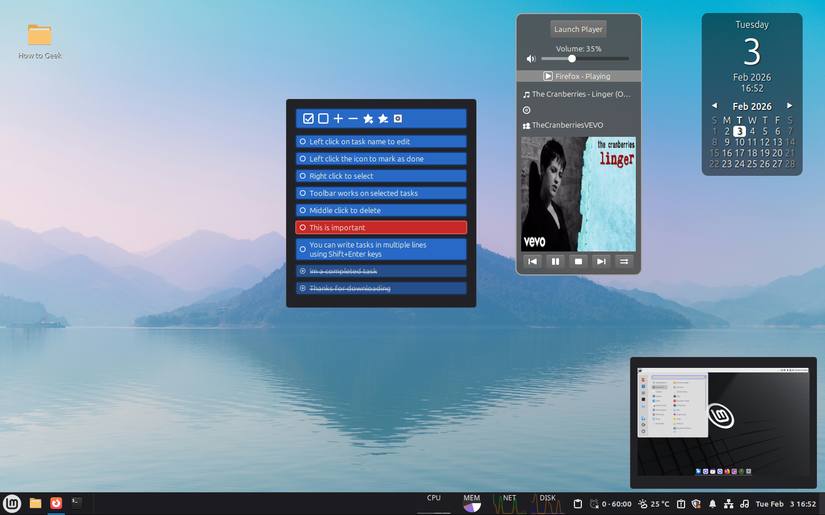Image resolution: width=825 pixels, height=515 pixels.
Task: Uncheck the 'Thanks for downloading' completed circle
Action: pyautogui.click(x=303, y=288)
